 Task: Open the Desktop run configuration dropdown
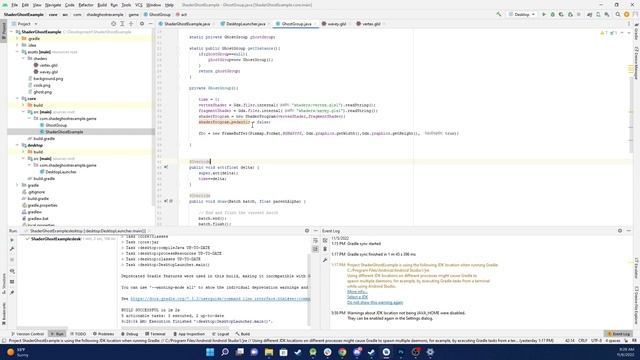coord(522,14)
